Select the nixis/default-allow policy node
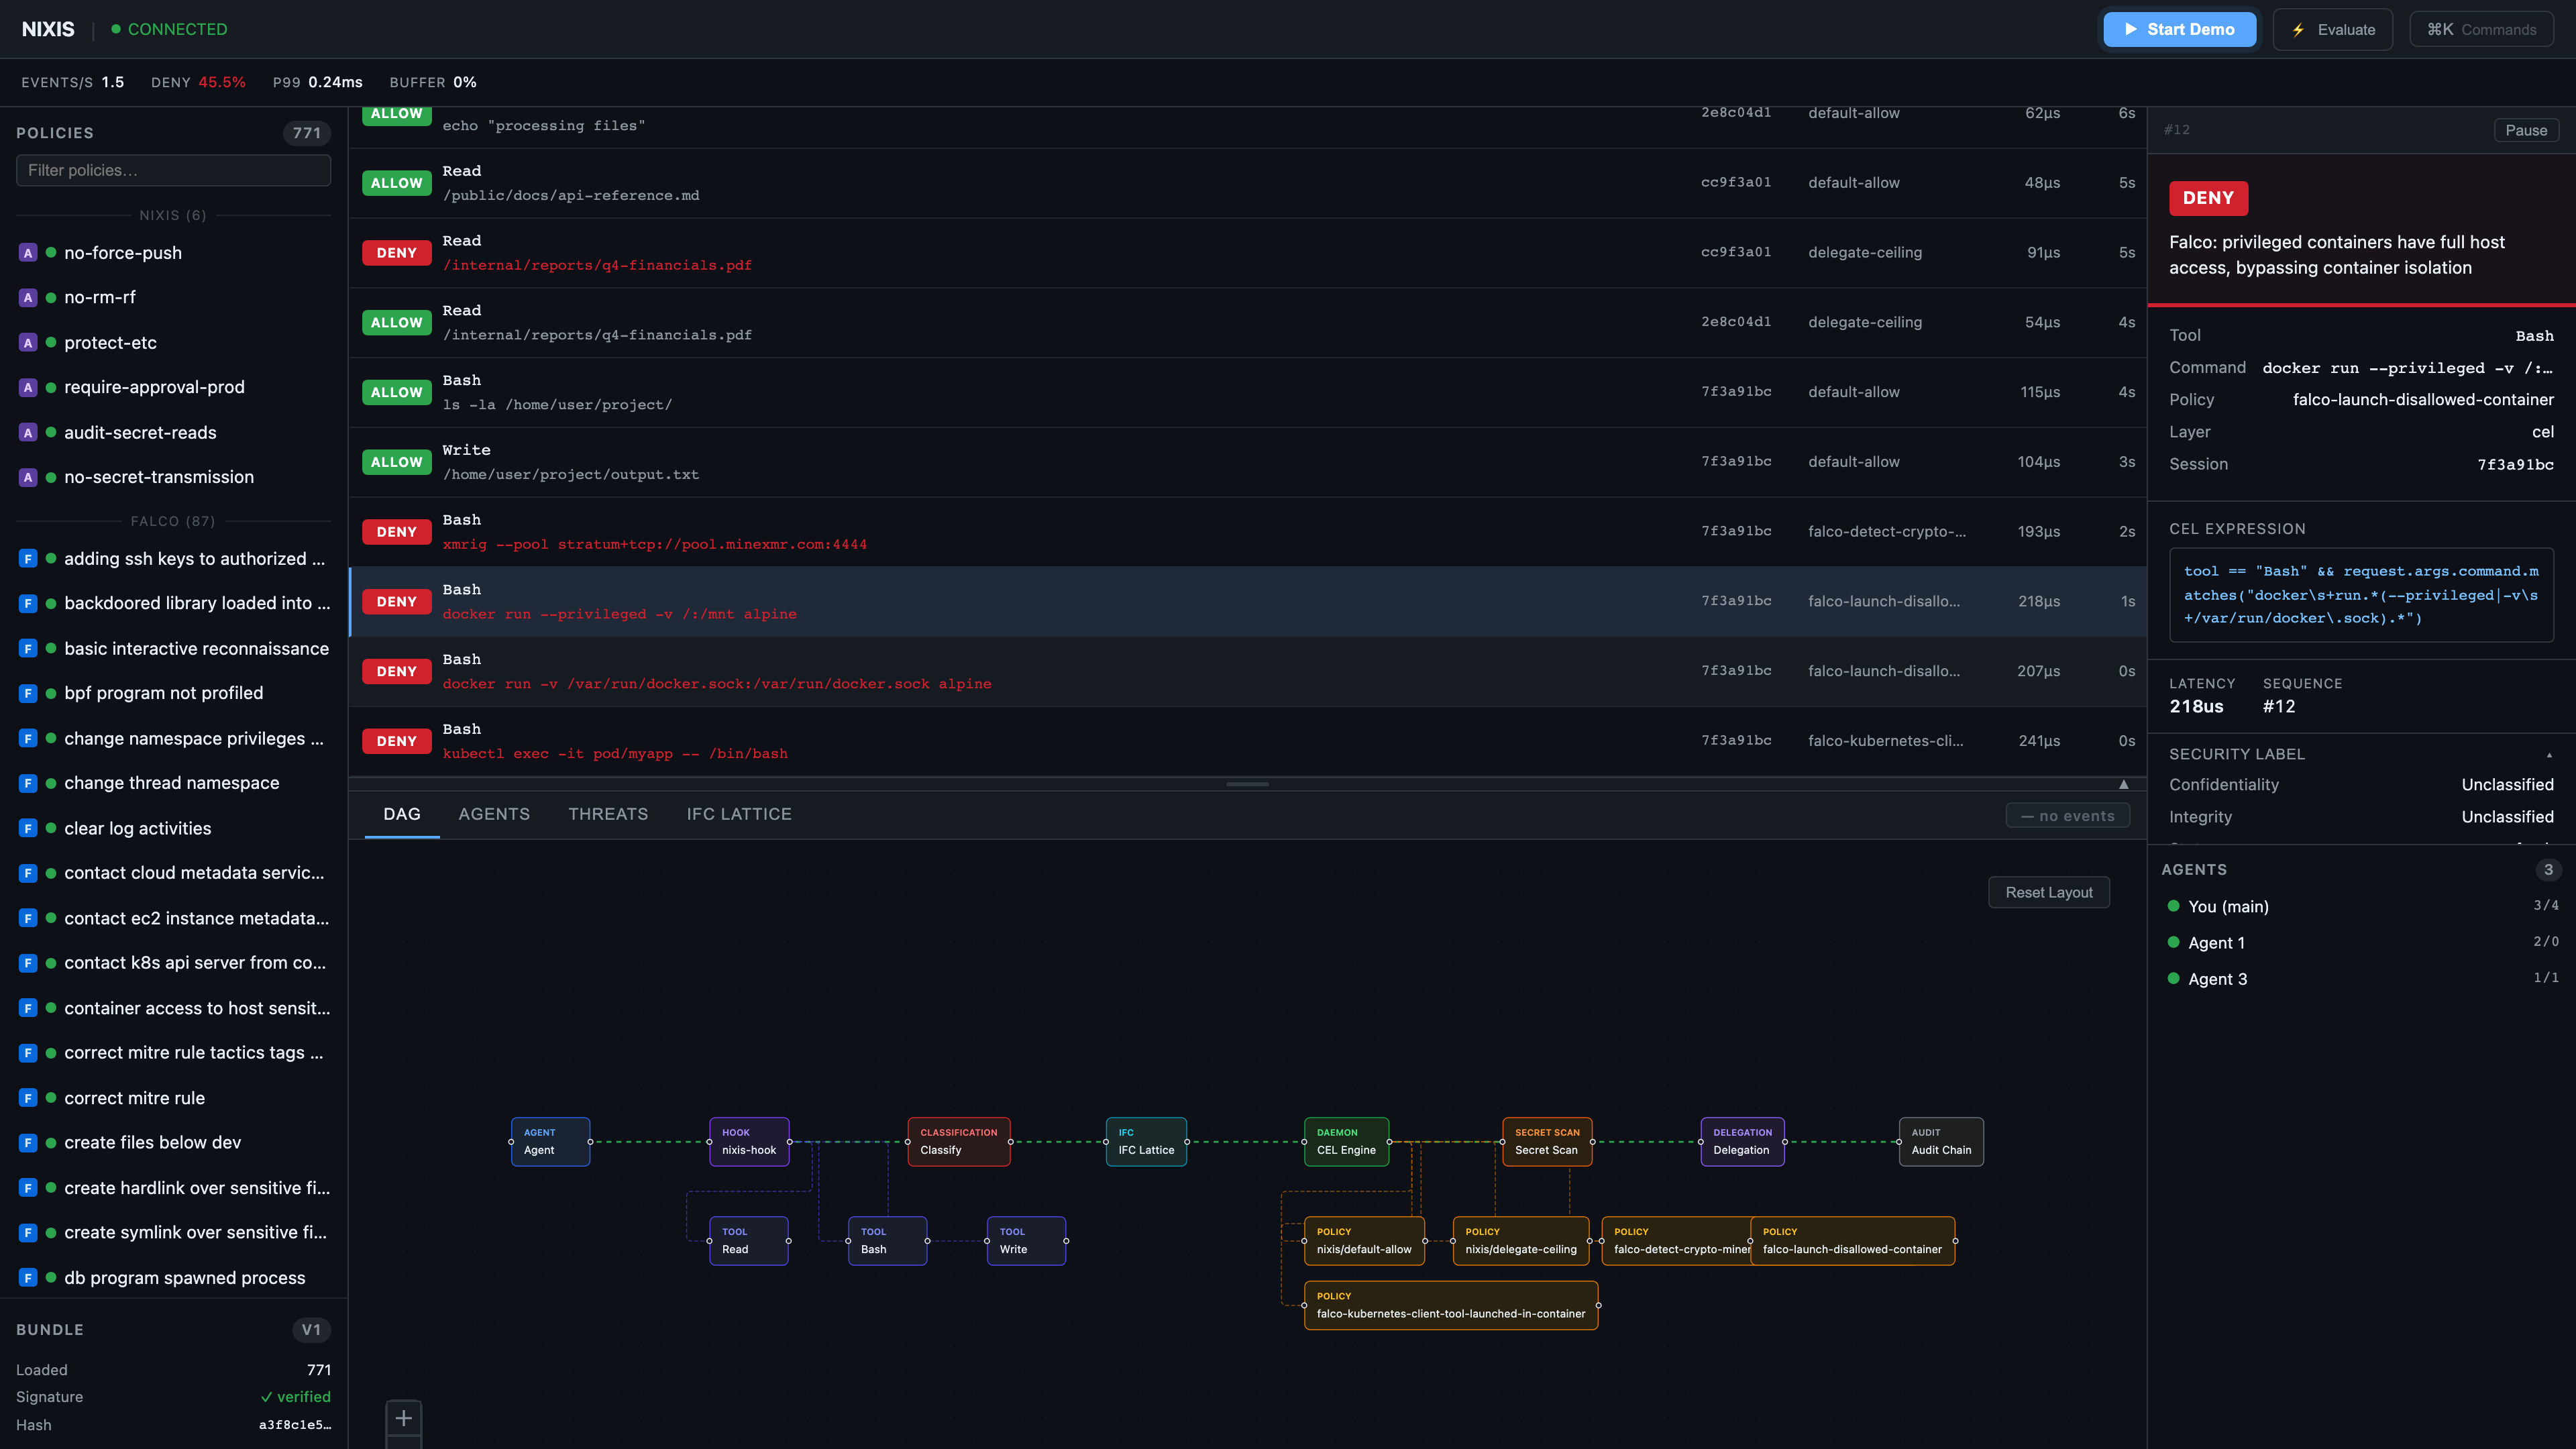The image size is (2576, 1449). (x=1364, y=1241)
